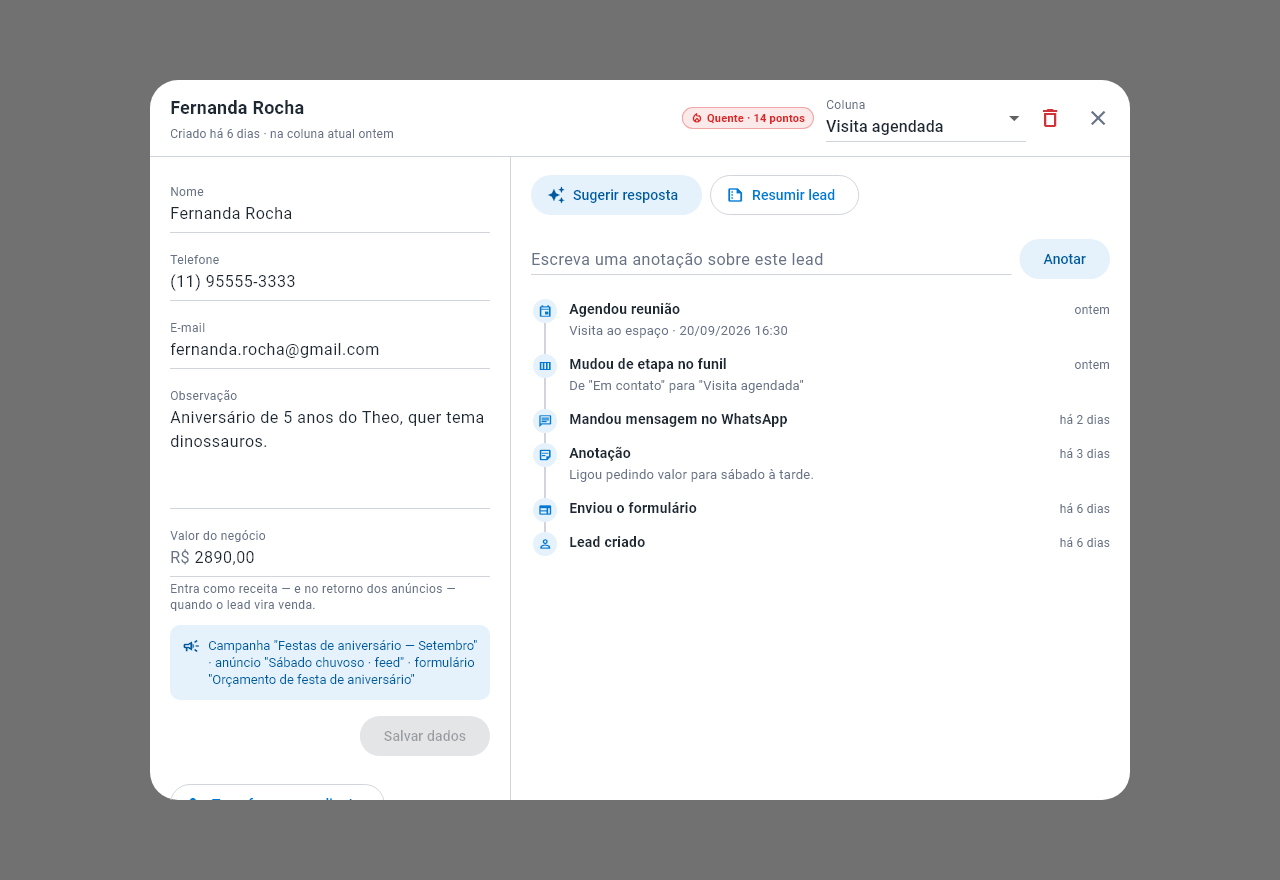This screenshot has width=1280, height=880.
Task: Click the disabled Salvar dados button
Action: pos(425,736)
